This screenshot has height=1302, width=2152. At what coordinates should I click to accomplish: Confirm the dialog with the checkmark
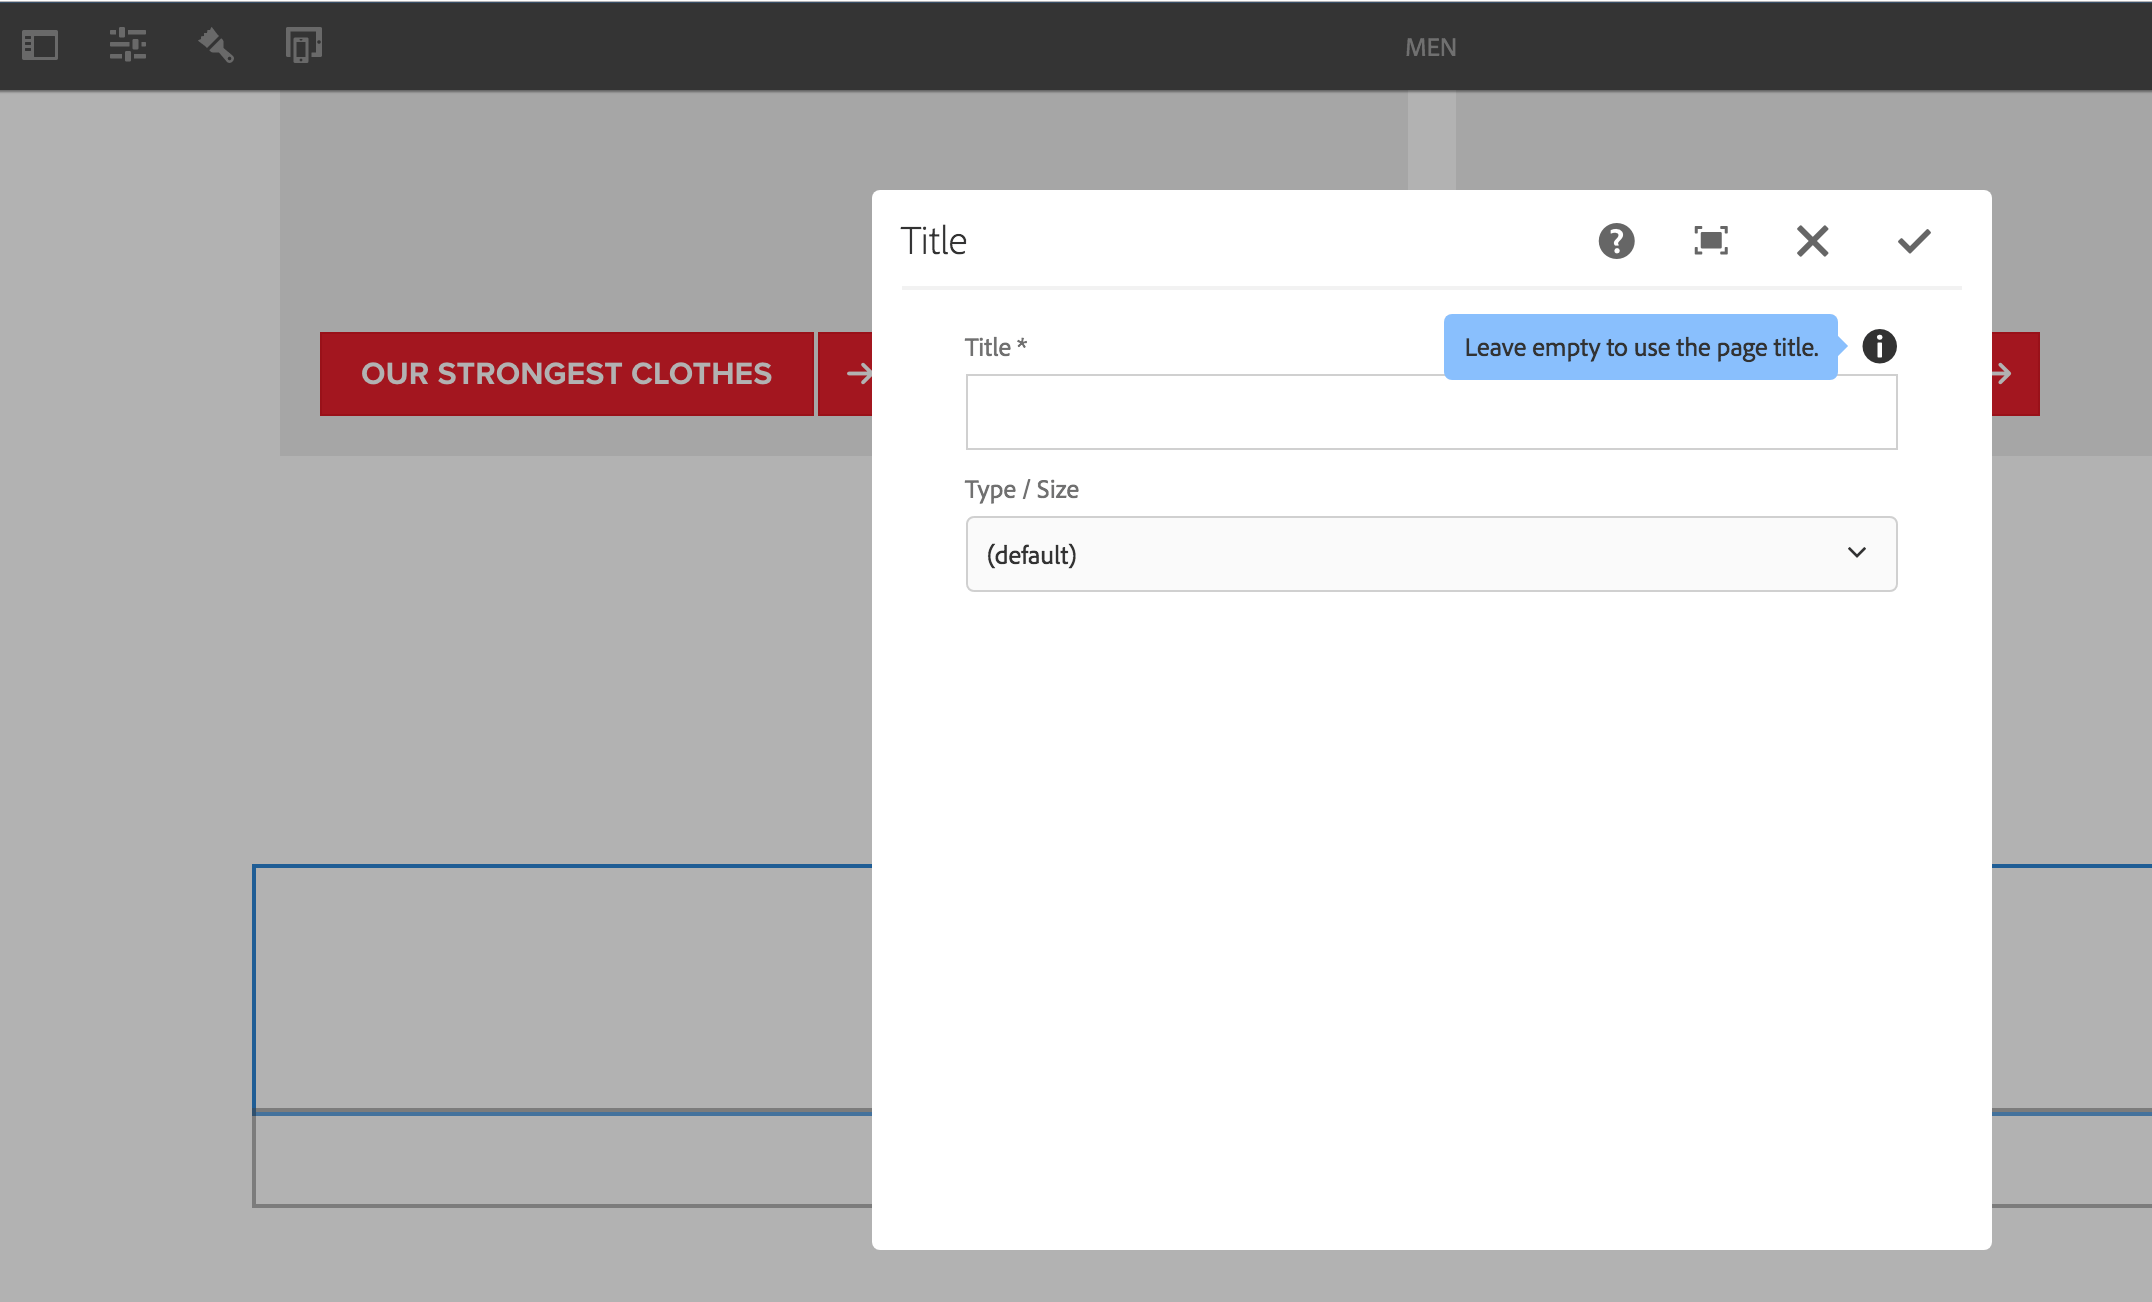(1913, 241)
